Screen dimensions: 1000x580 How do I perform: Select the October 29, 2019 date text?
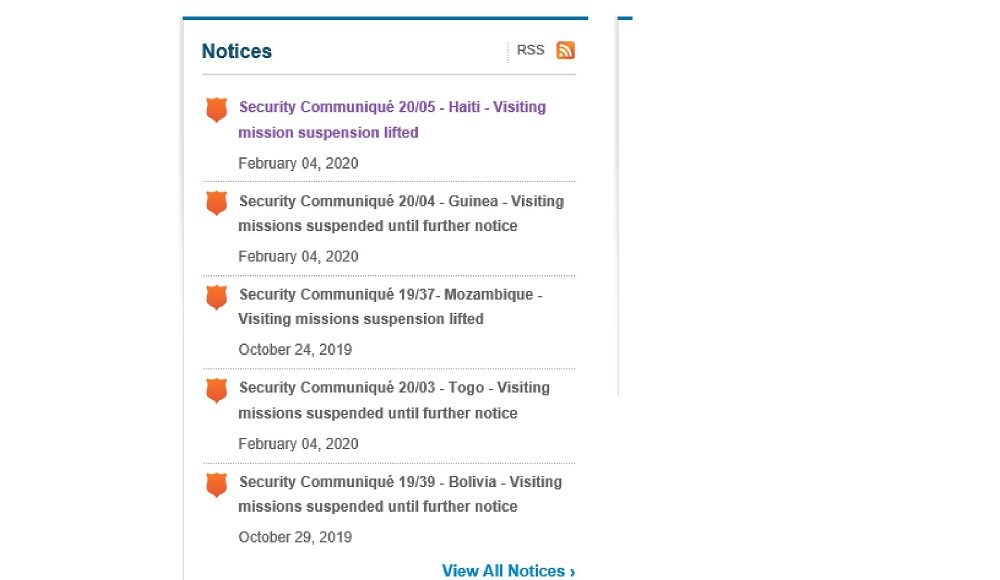click(x=295, y=537)
